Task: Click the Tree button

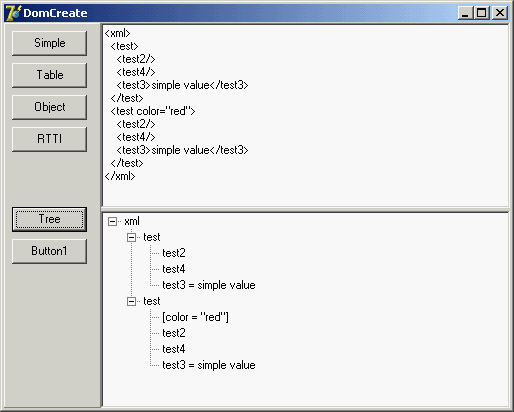Action: pyautogui.click(x=49, y=219)
